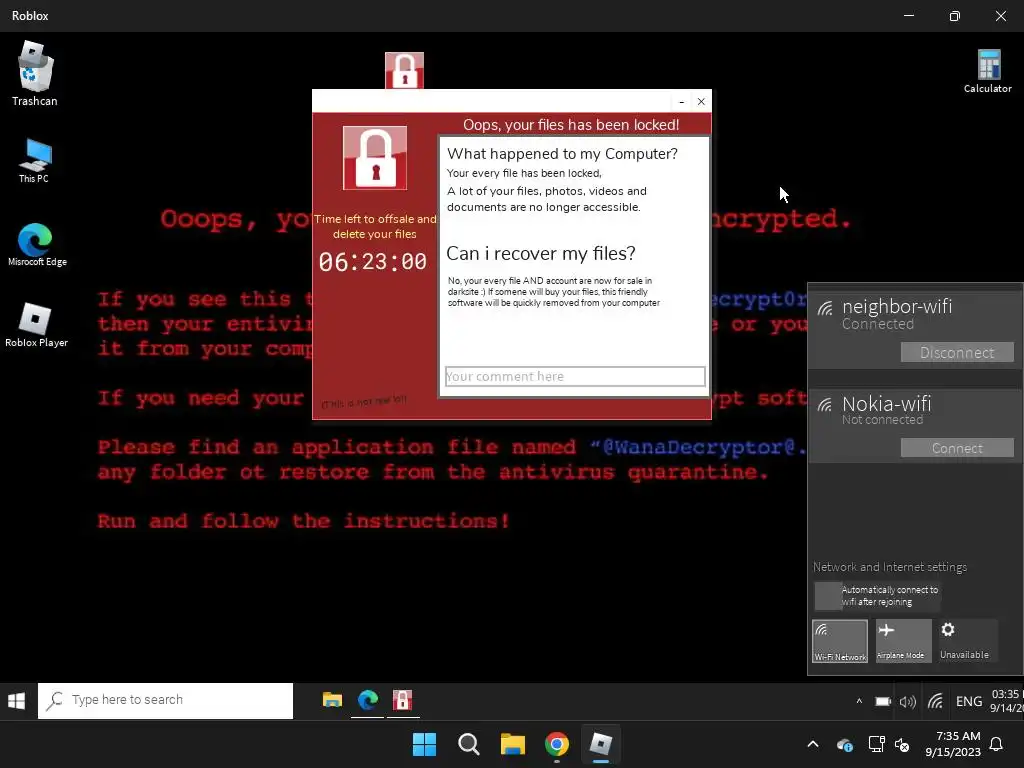Viewport: 1024px width, 768px height.
Task: Open Chrome on Windows 11 taskbar
Action: click(x=557, y=744)
